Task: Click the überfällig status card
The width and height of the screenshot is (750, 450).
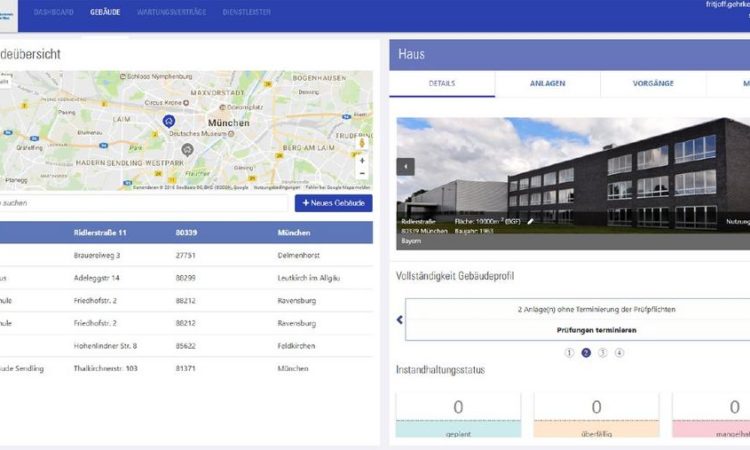Action: click(596, 415)
